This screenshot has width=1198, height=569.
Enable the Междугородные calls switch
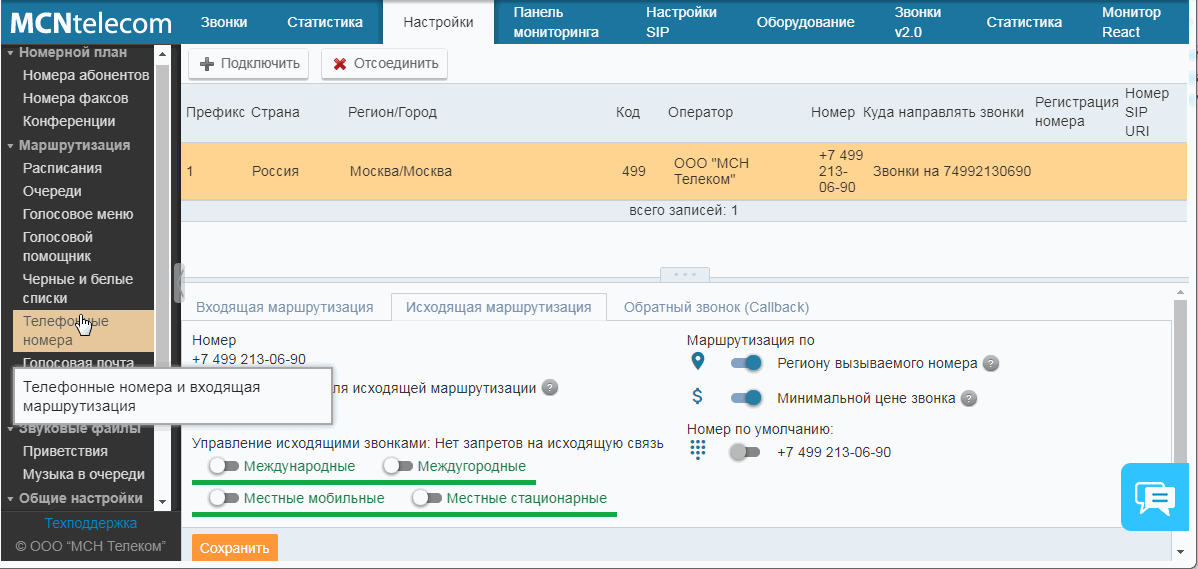tap(397, 466)
